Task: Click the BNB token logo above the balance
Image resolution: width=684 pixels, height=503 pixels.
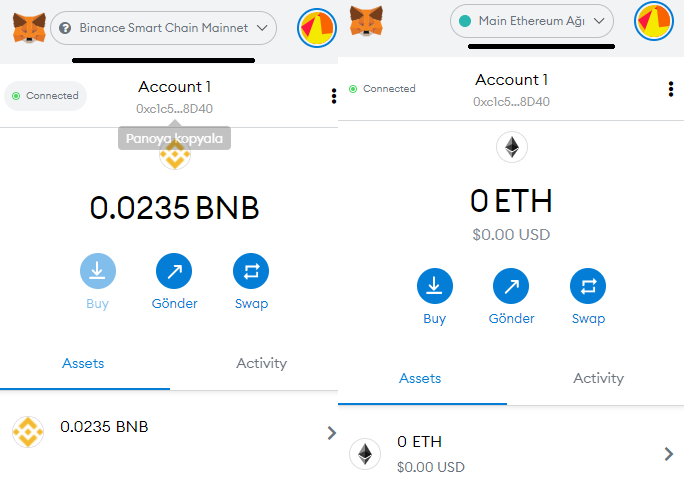Action: pos(174,154)
